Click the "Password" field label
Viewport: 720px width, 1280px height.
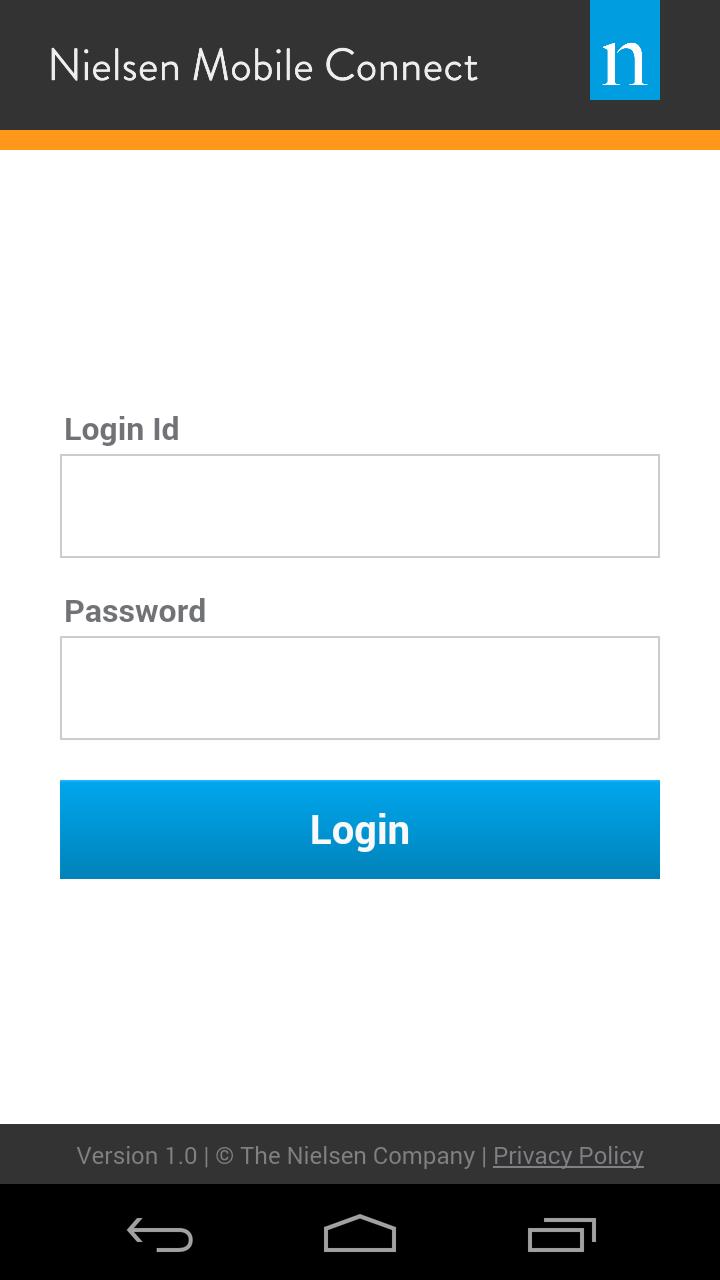click(x=135, y=611)
